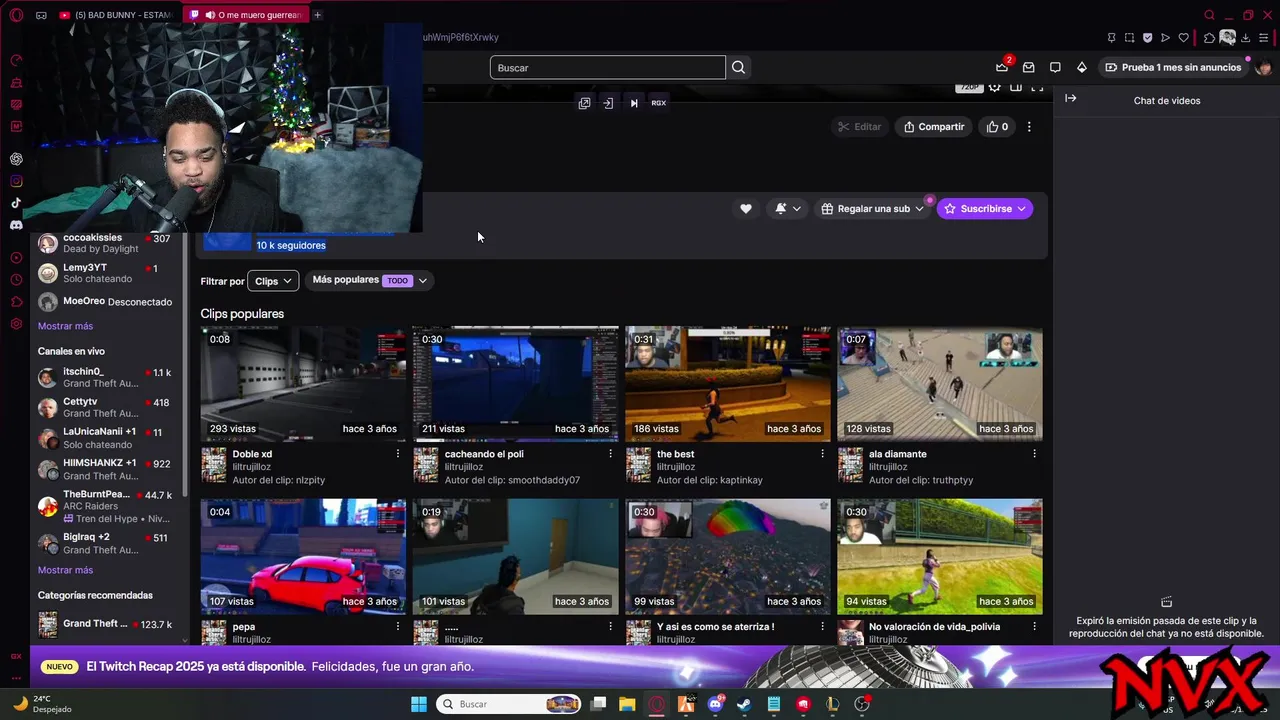Play the Doble xd clip thumbnail
The width and height of the screenshot is (1280, 720).
(303, 384)
